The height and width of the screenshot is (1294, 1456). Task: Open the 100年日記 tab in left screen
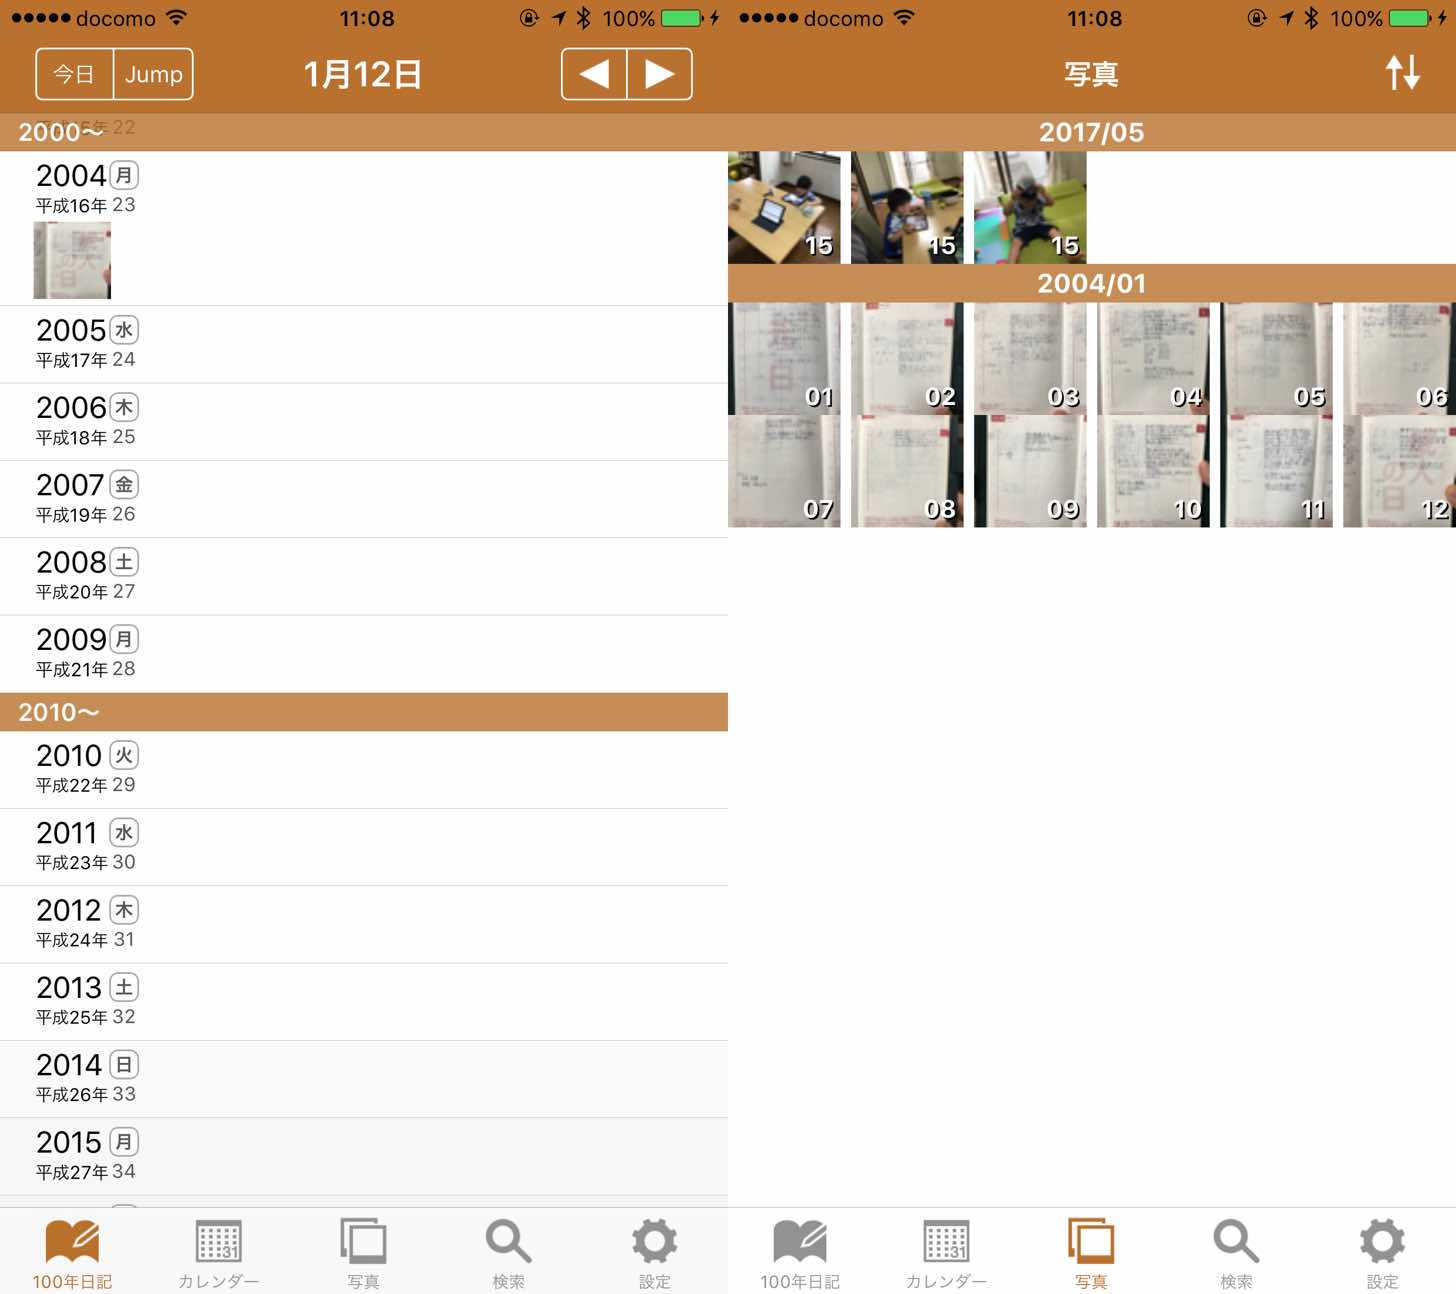coord(72,1252)
